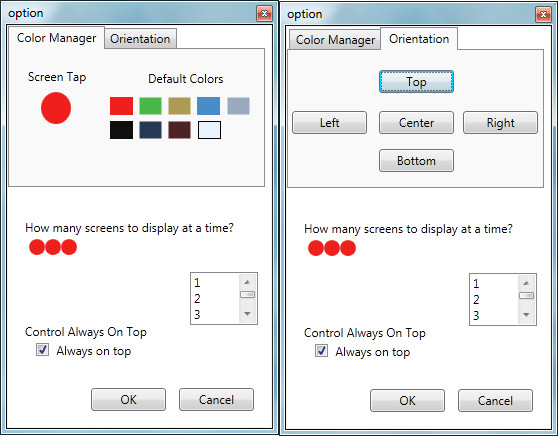Click down arrow in right screens list
The image size is (560, 436).
[x=526, y=315]
